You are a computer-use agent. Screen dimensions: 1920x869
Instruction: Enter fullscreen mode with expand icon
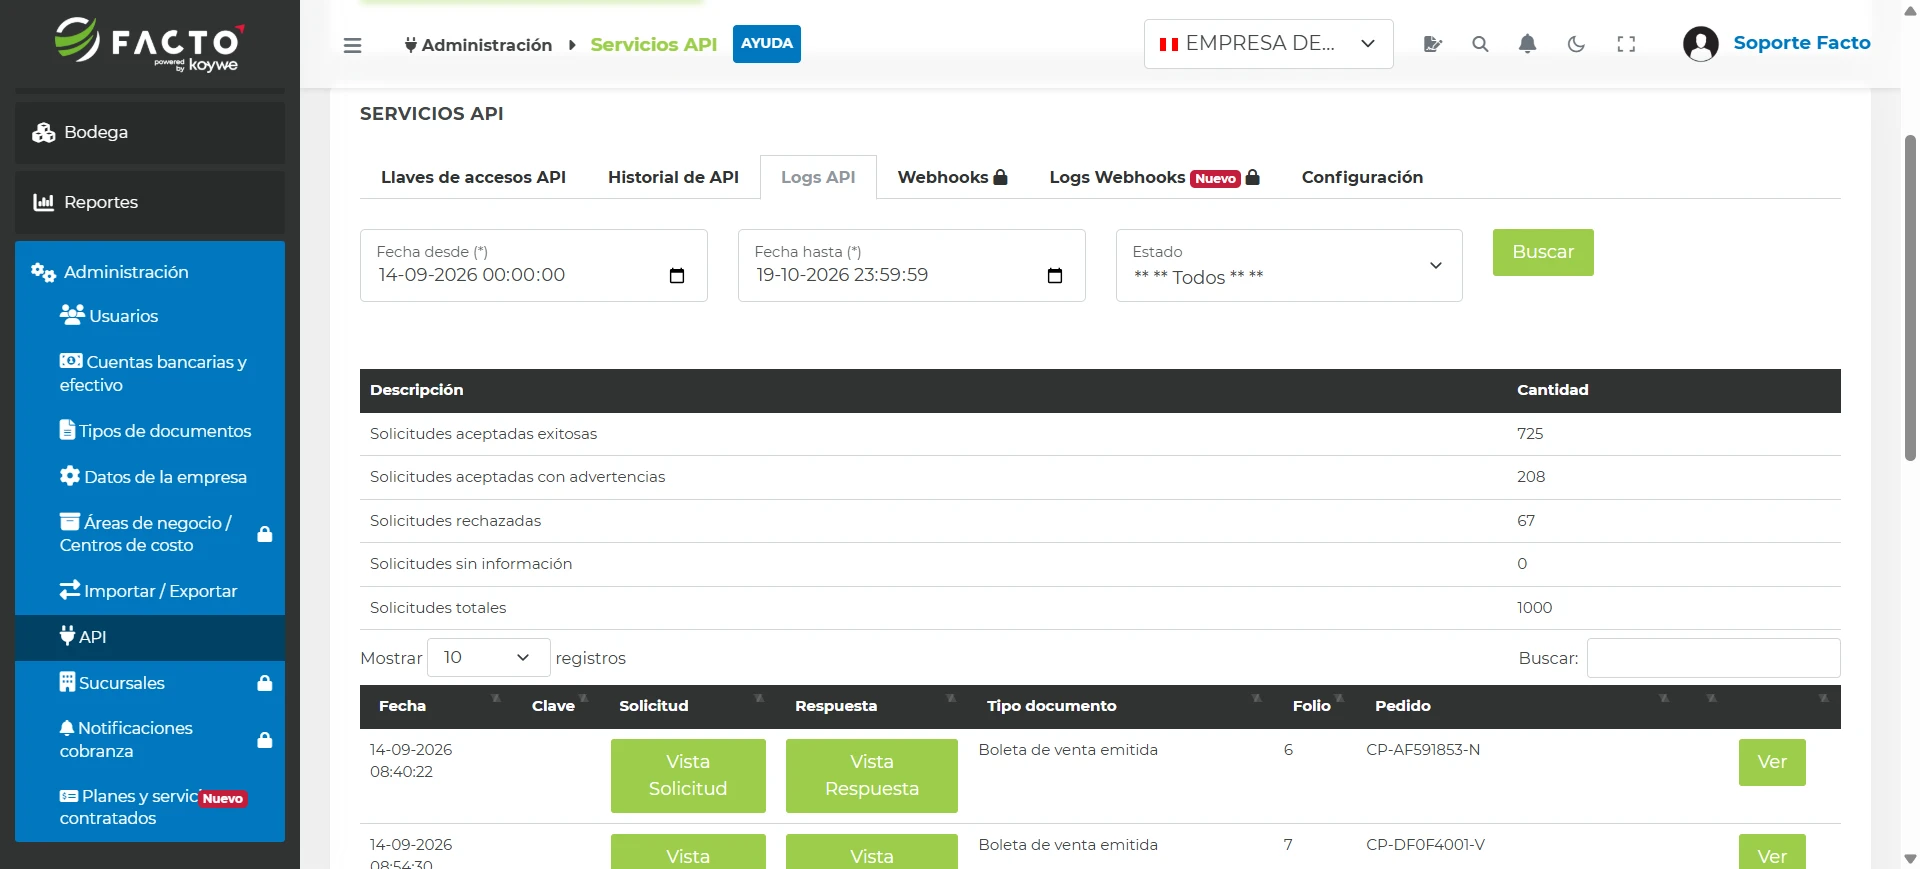point(1626,44)
